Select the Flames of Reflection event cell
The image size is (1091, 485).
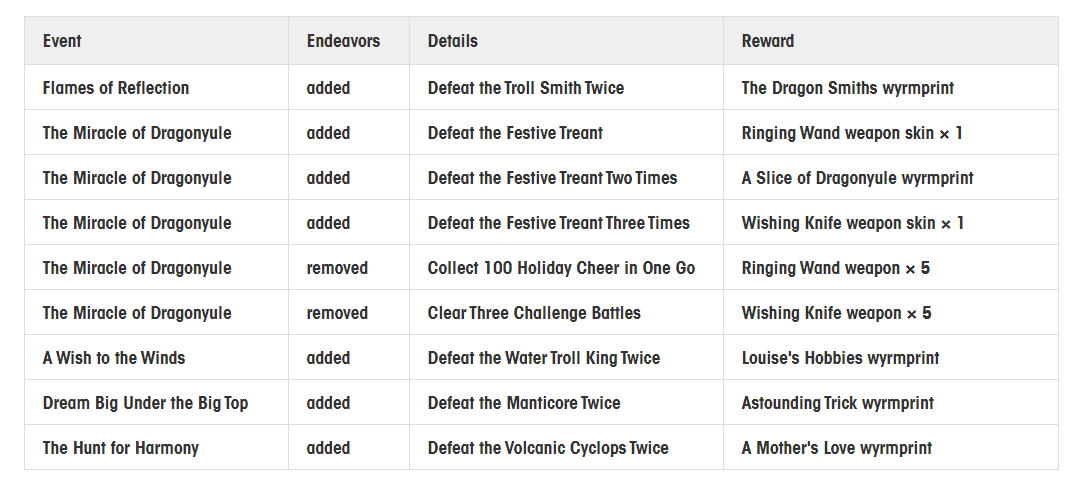click(116, 88)
